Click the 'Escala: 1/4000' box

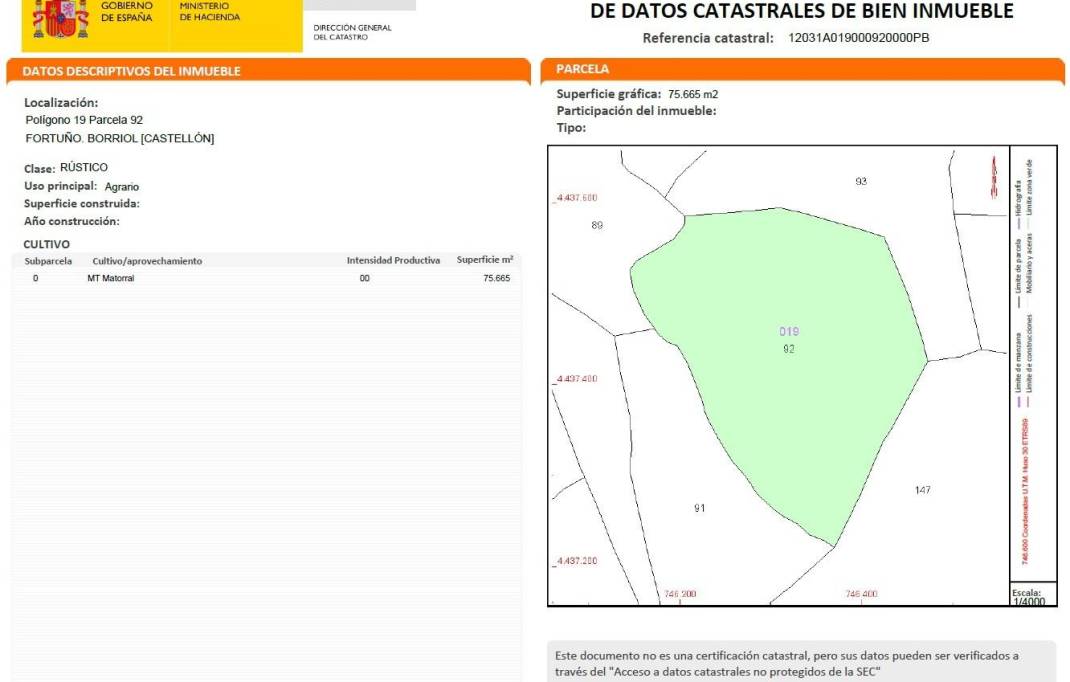click(x=1032, y=595)
